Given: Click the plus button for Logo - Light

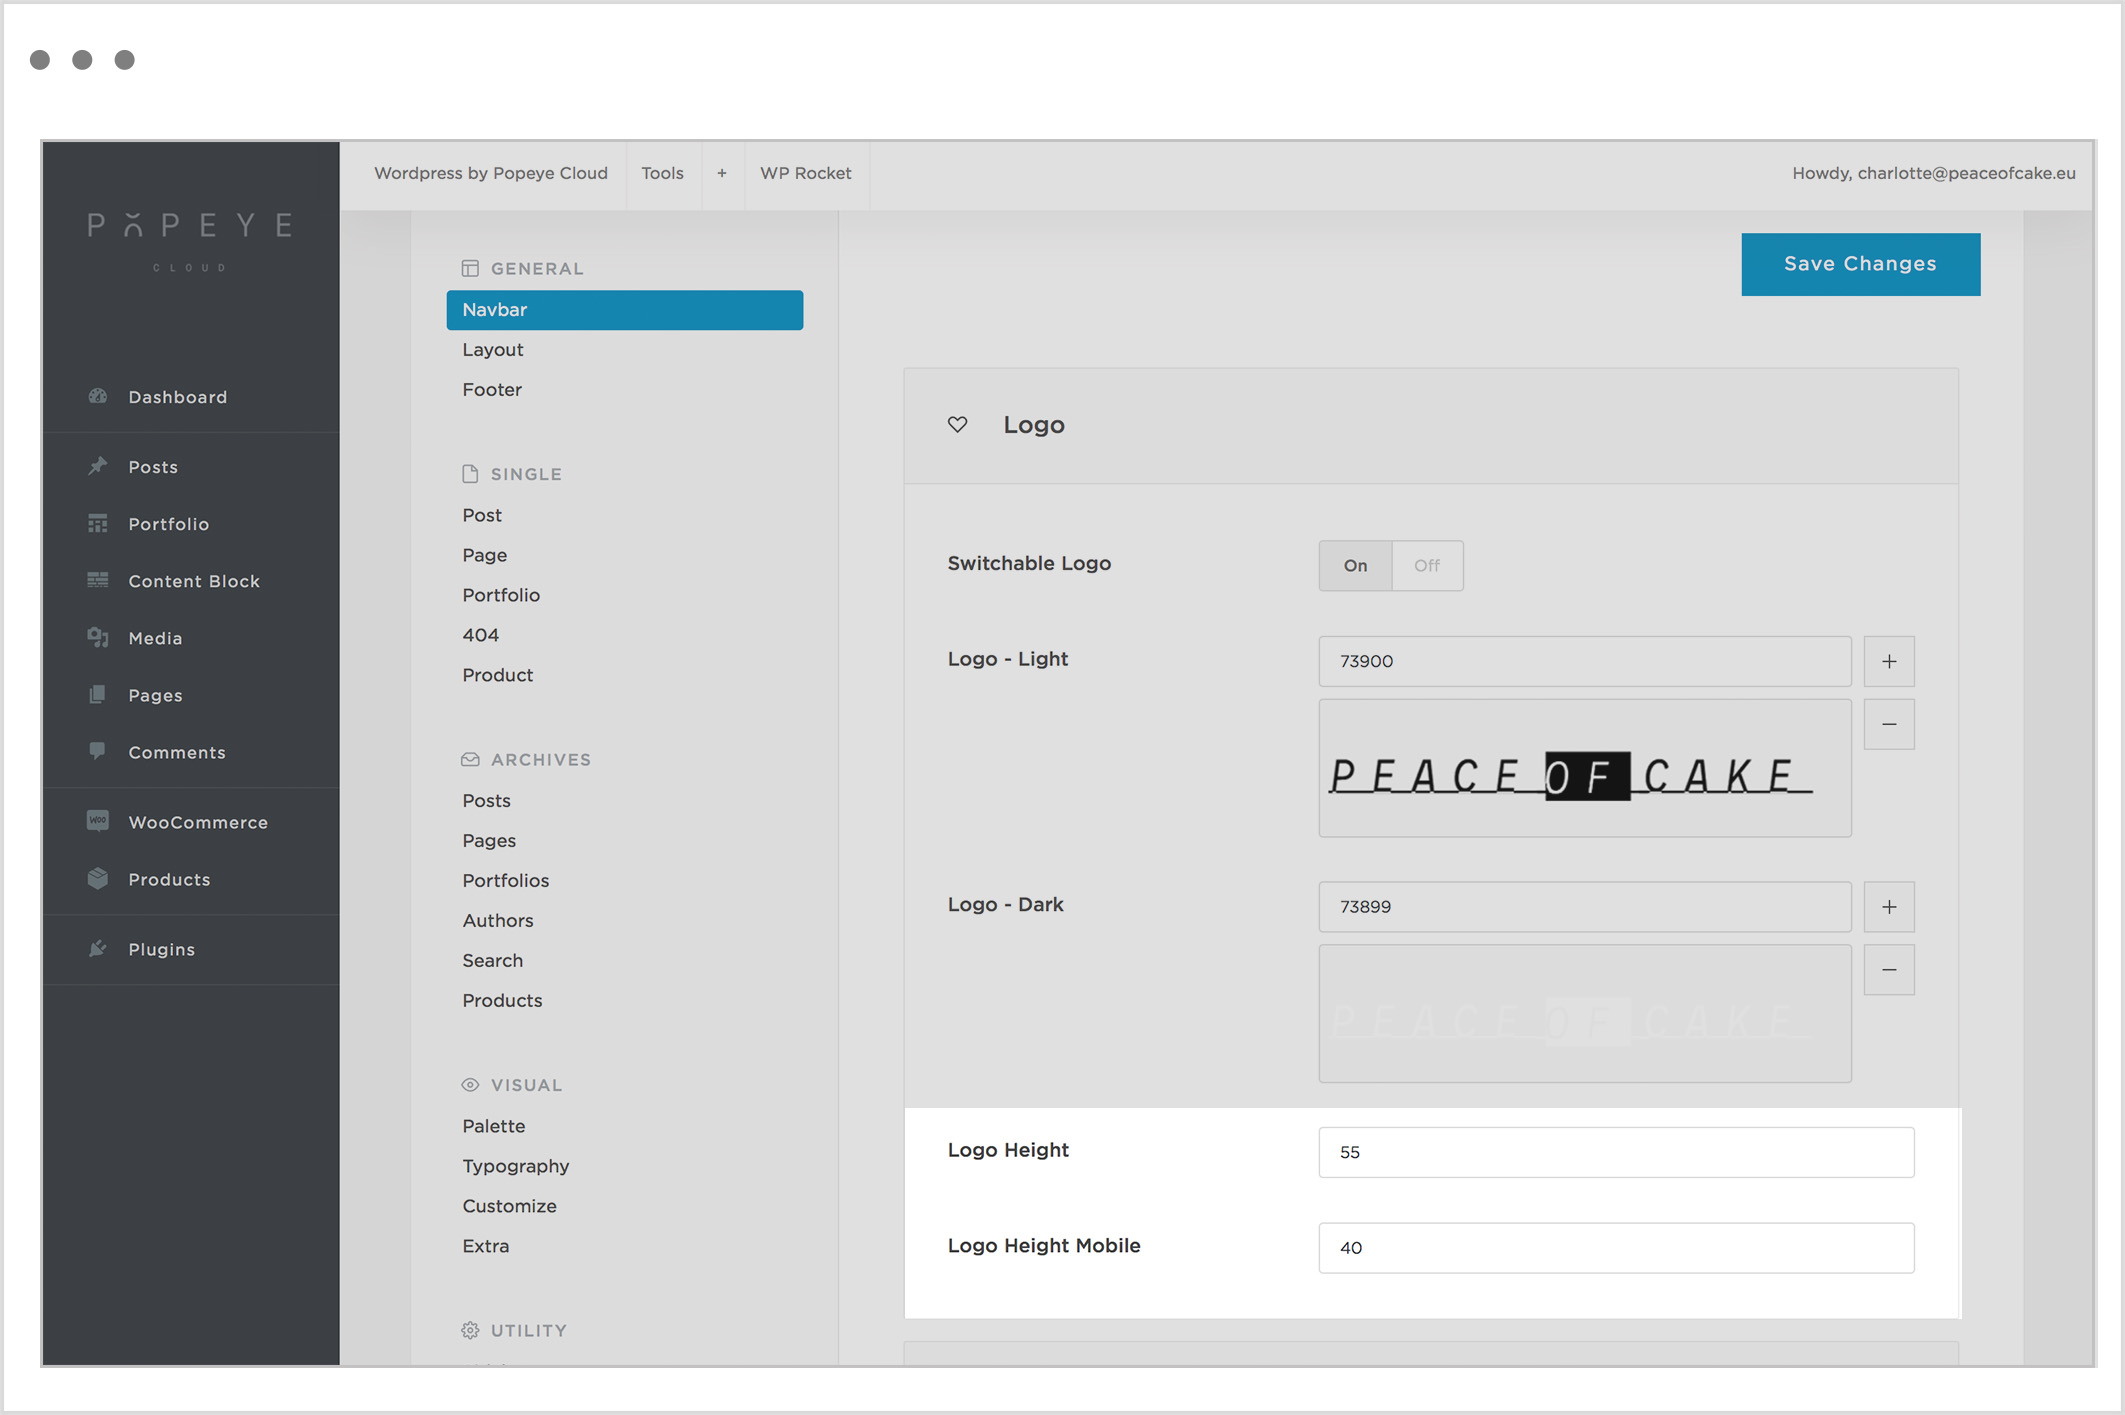Looking at the screenshot, I should (x=1889, y=661).
